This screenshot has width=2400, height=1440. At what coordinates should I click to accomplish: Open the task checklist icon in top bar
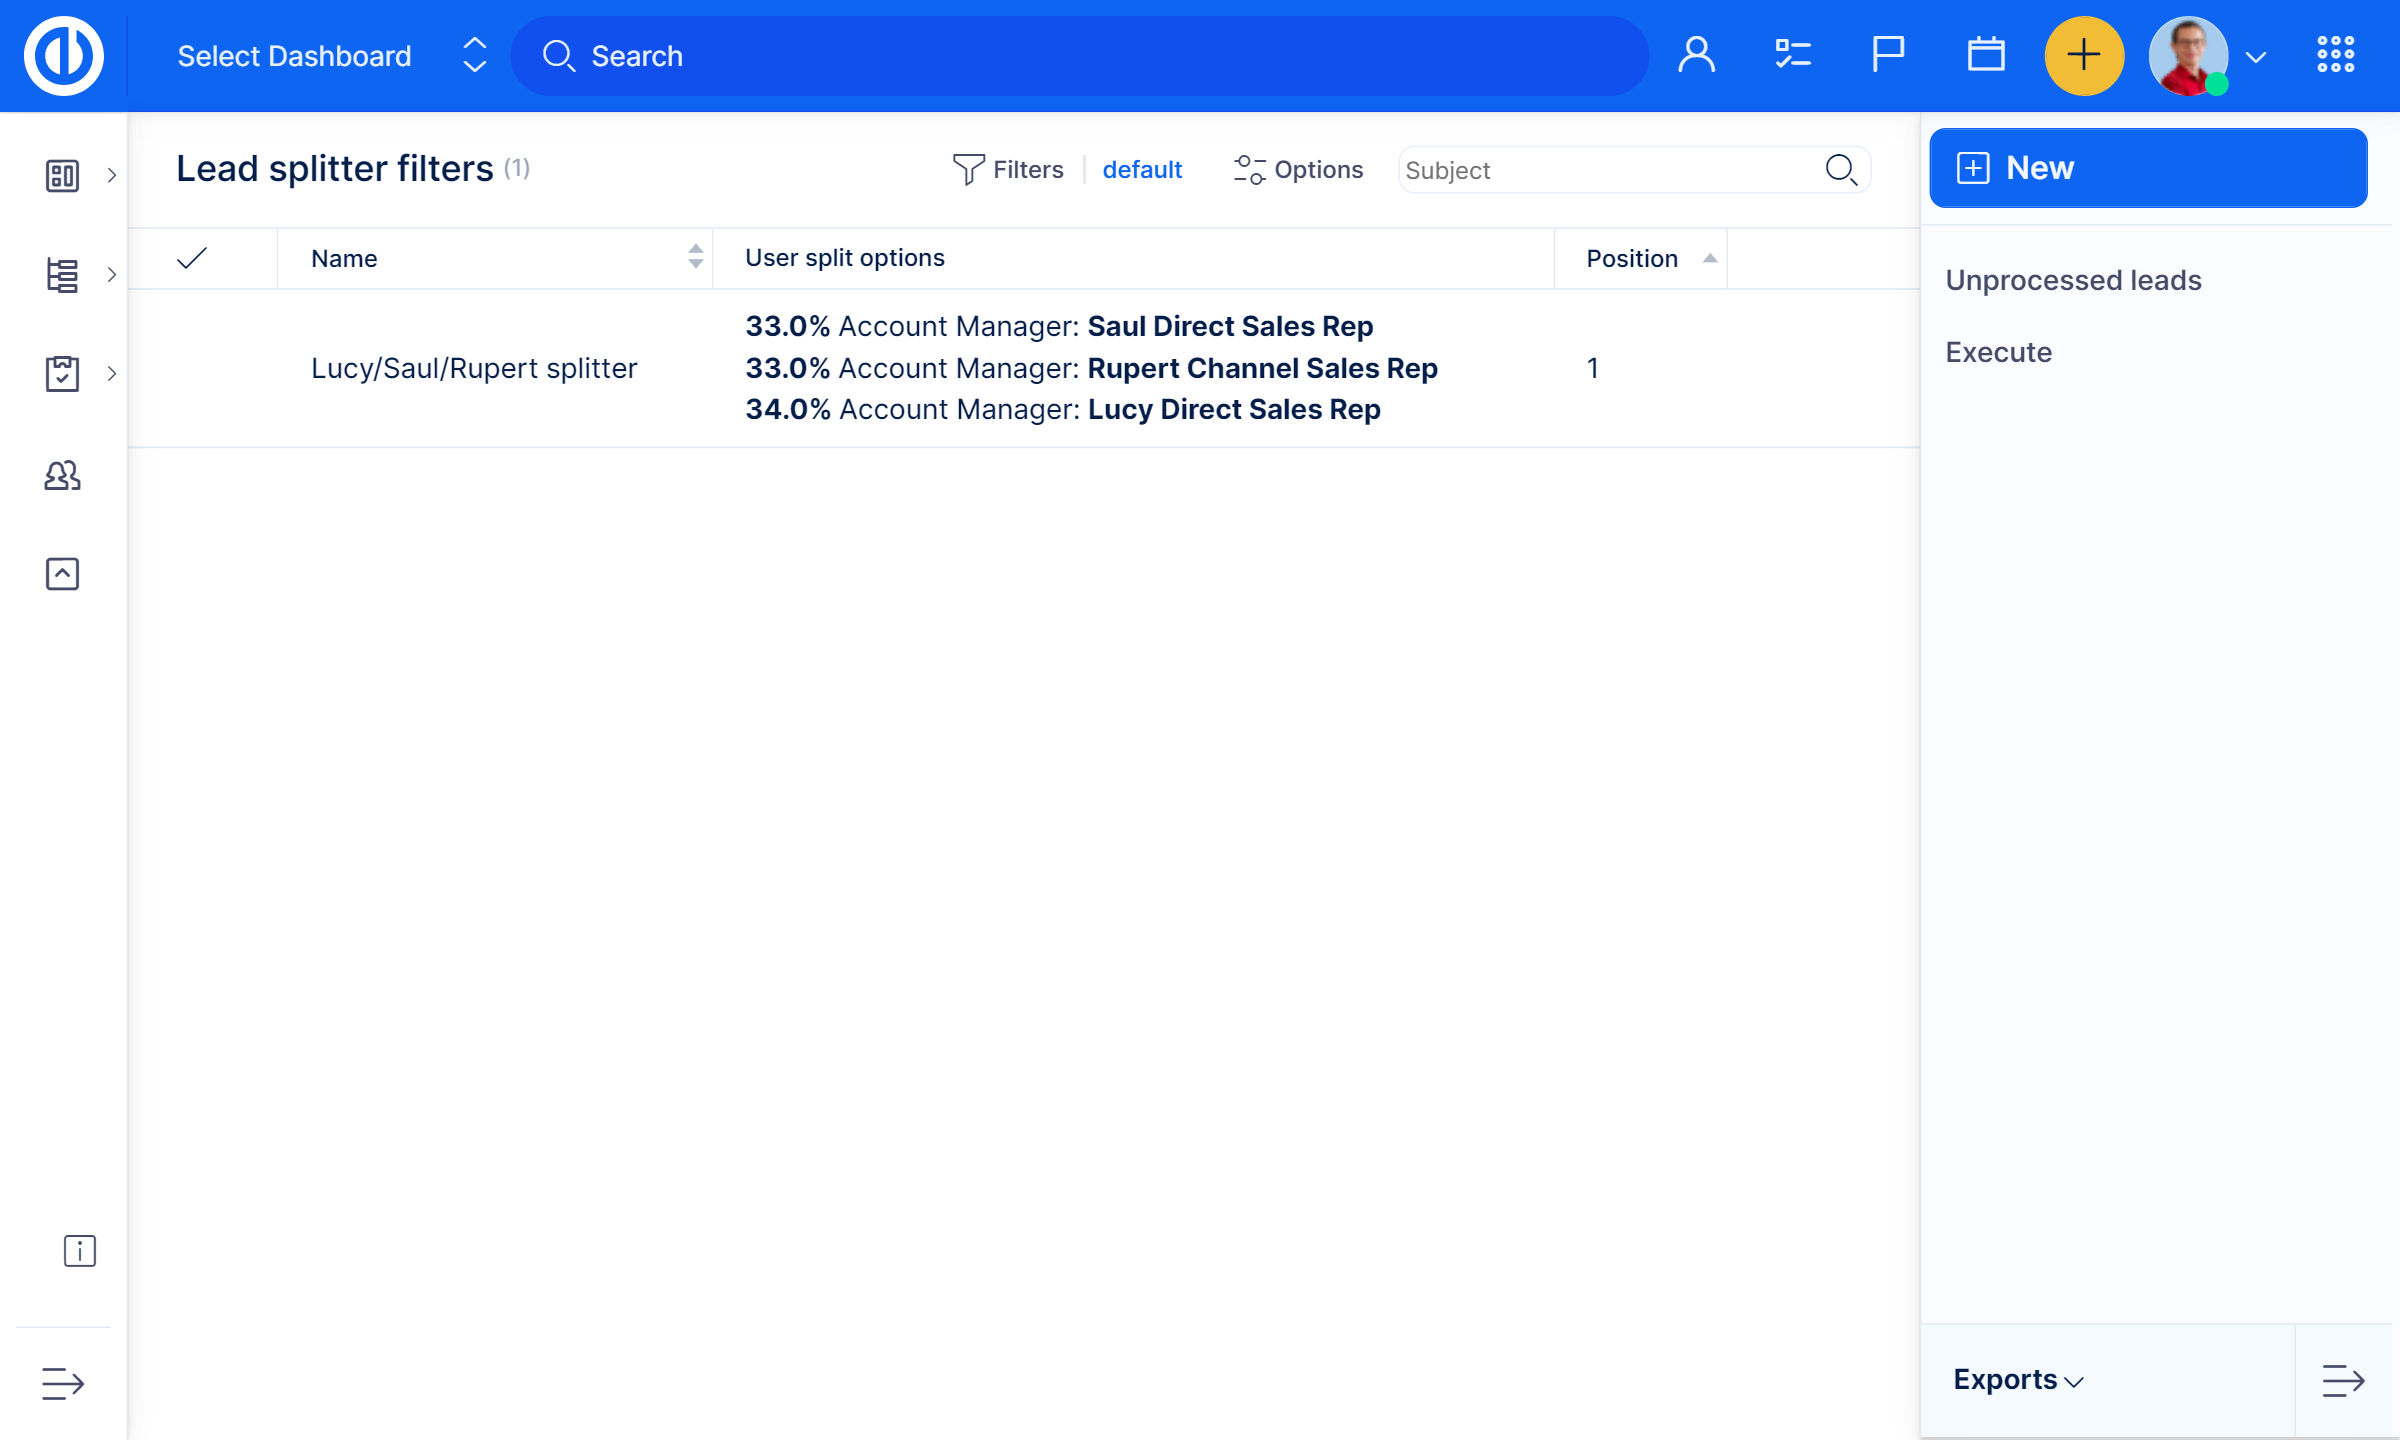click(x=1792, y=55)
